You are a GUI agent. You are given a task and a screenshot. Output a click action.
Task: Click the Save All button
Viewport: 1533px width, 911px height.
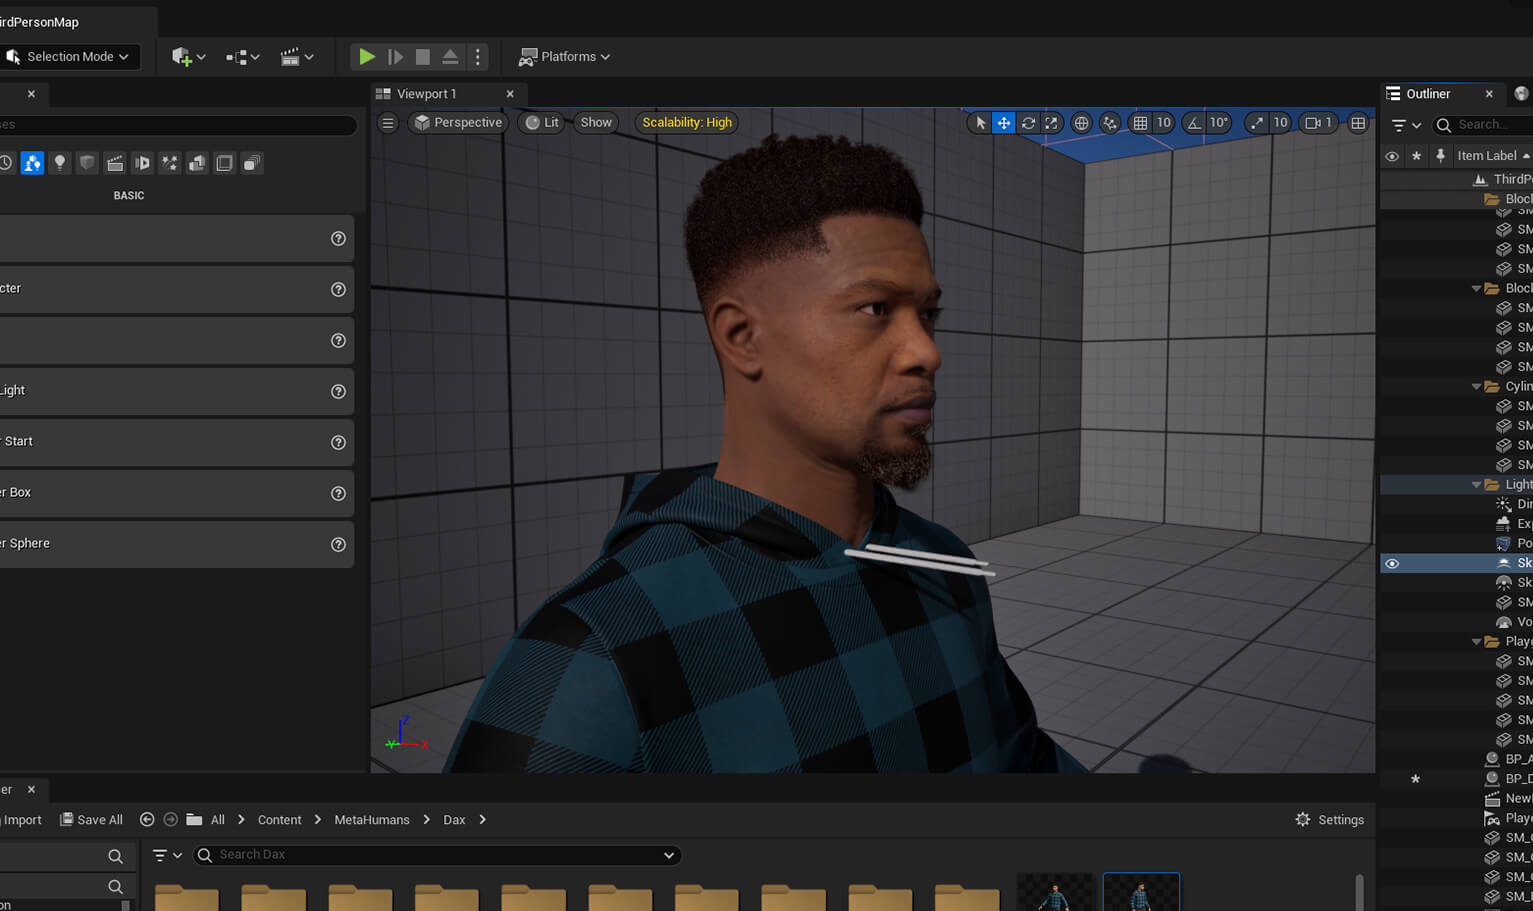point(91,820)
